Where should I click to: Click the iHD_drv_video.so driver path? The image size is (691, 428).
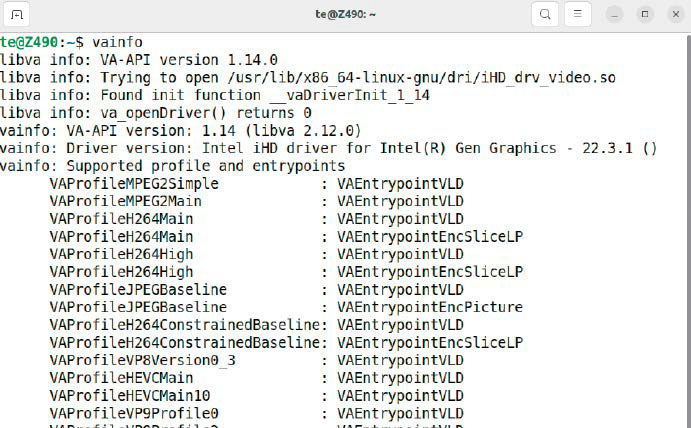click(422, 78)
